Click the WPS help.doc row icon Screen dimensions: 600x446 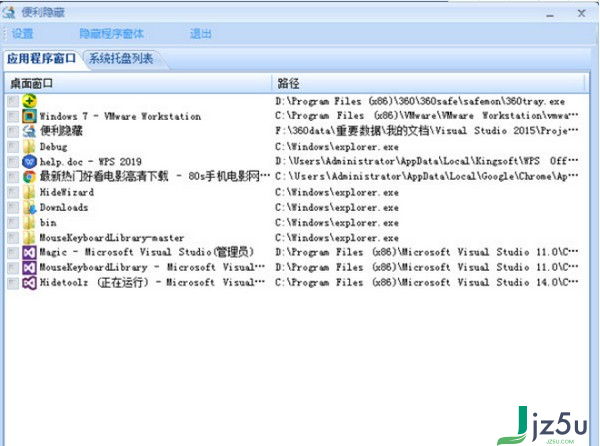click(29, 162)
